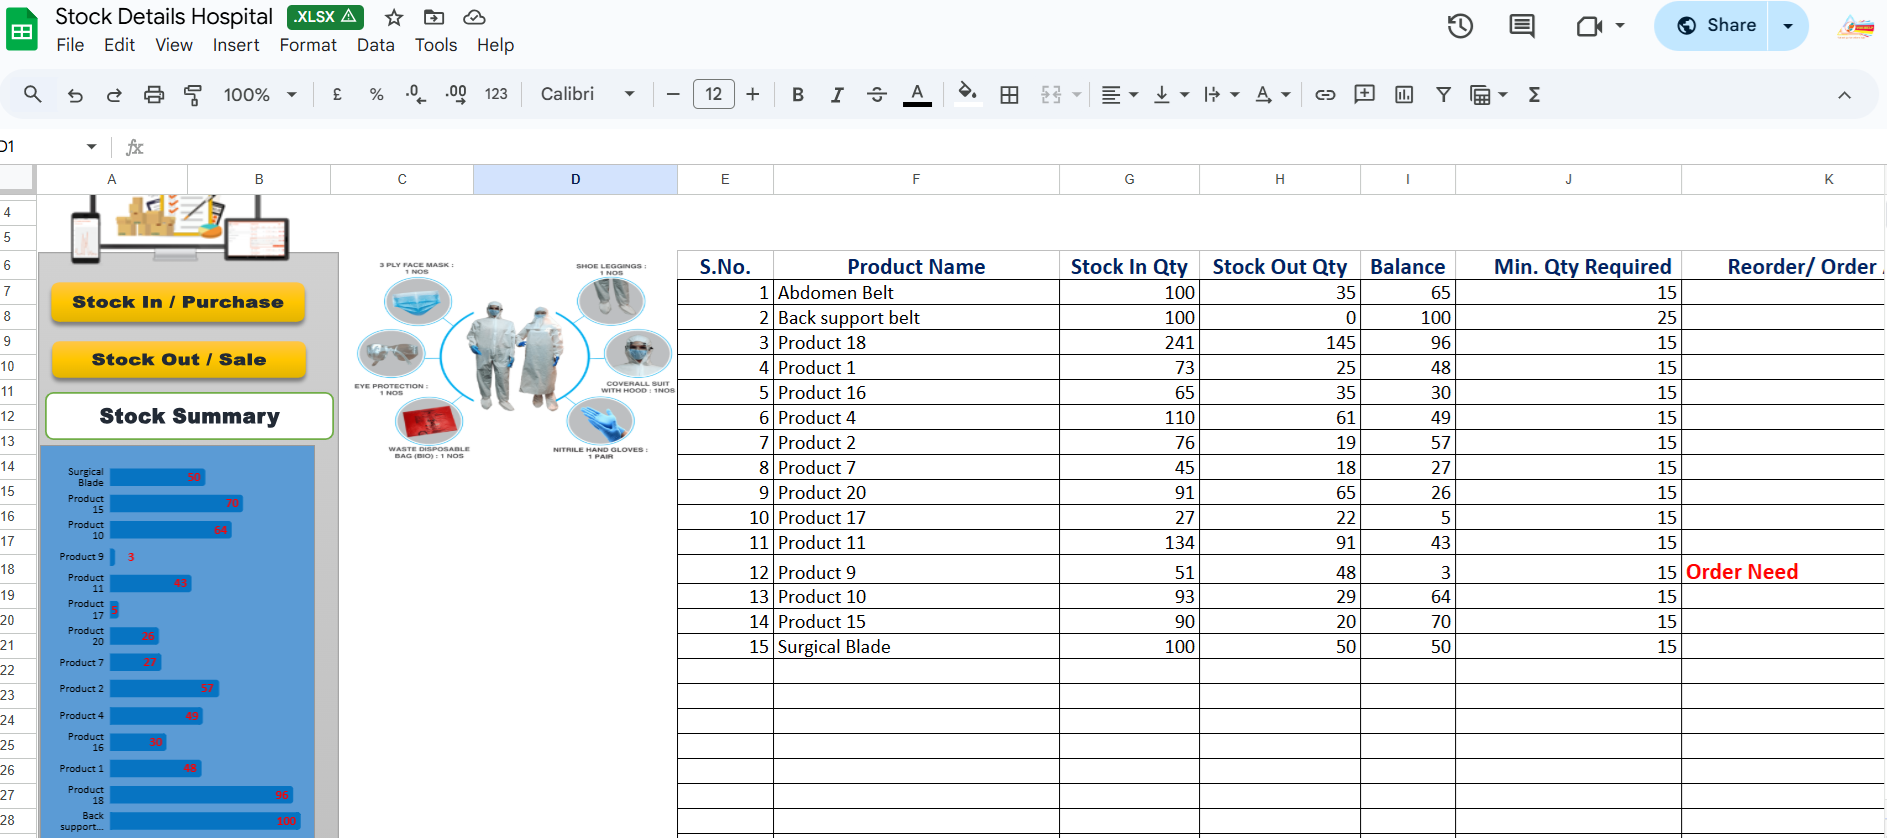Select the Order Need cell
The image size is (1887, 838).
1783,571
